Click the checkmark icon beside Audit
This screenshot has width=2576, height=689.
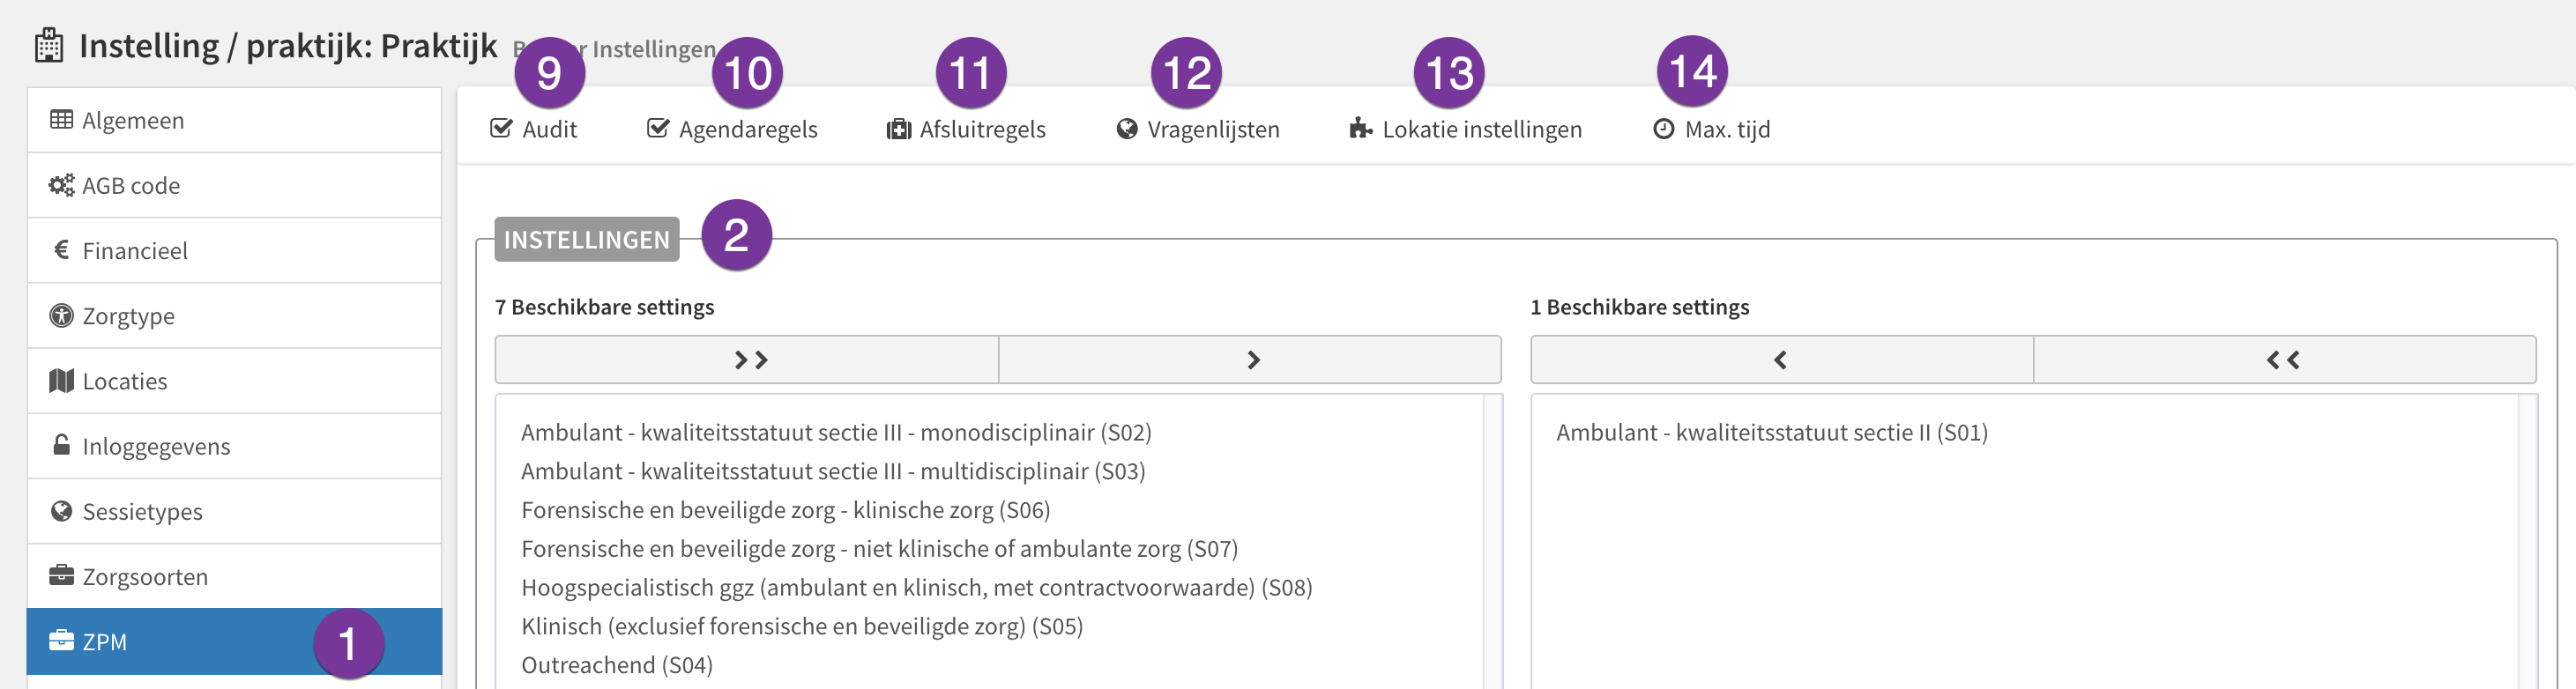point(501,128)
